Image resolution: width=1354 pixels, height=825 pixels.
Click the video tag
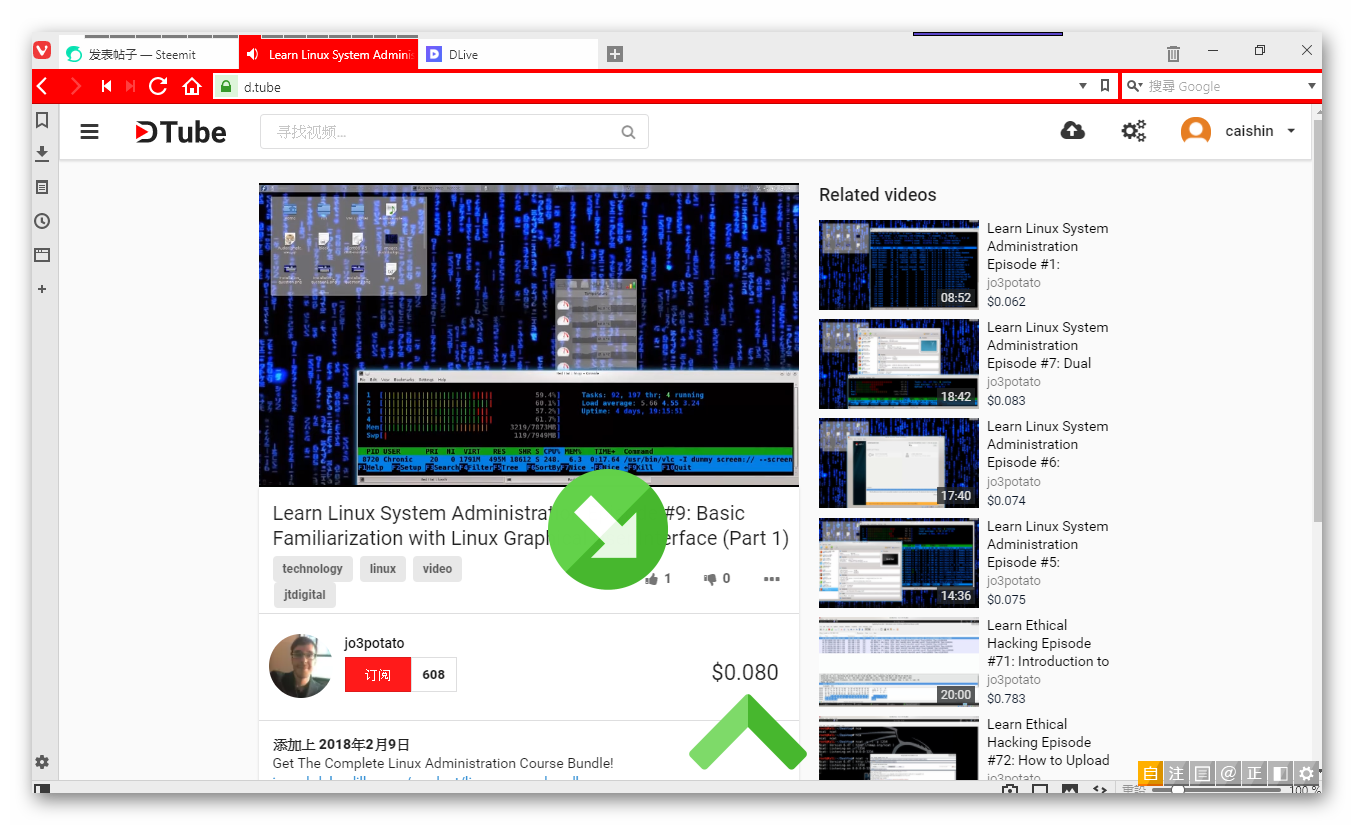click(x=437, y=569)
